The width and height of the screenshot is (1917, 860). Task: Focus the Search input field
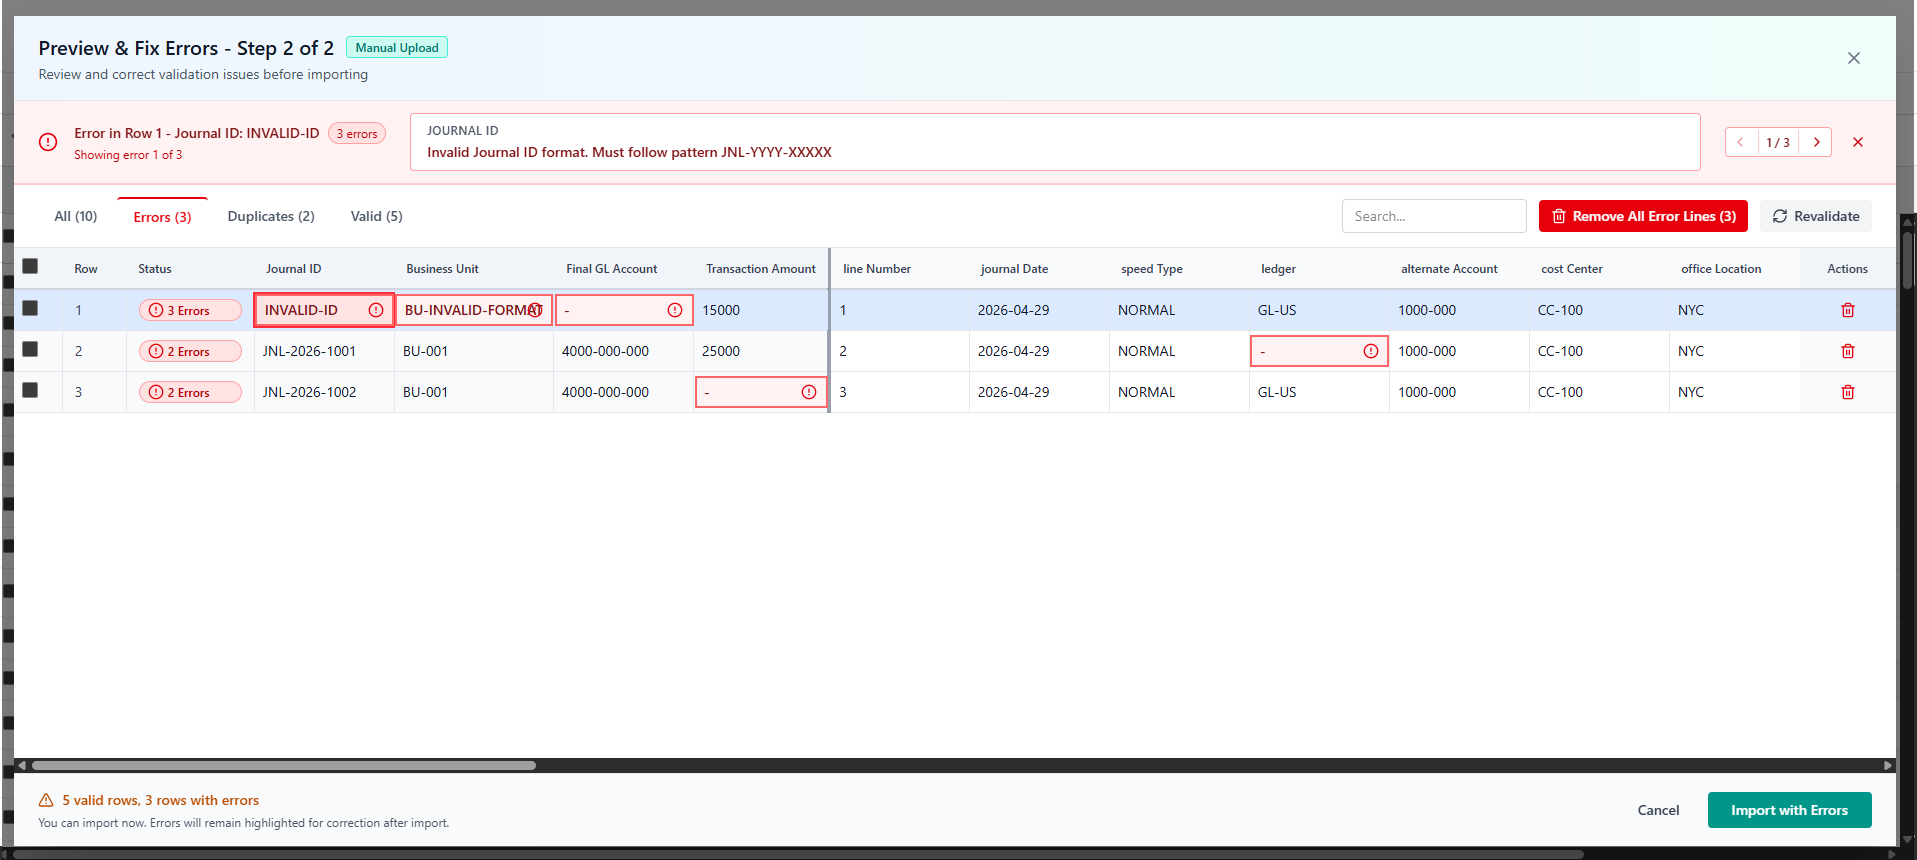click(1434, 216)
